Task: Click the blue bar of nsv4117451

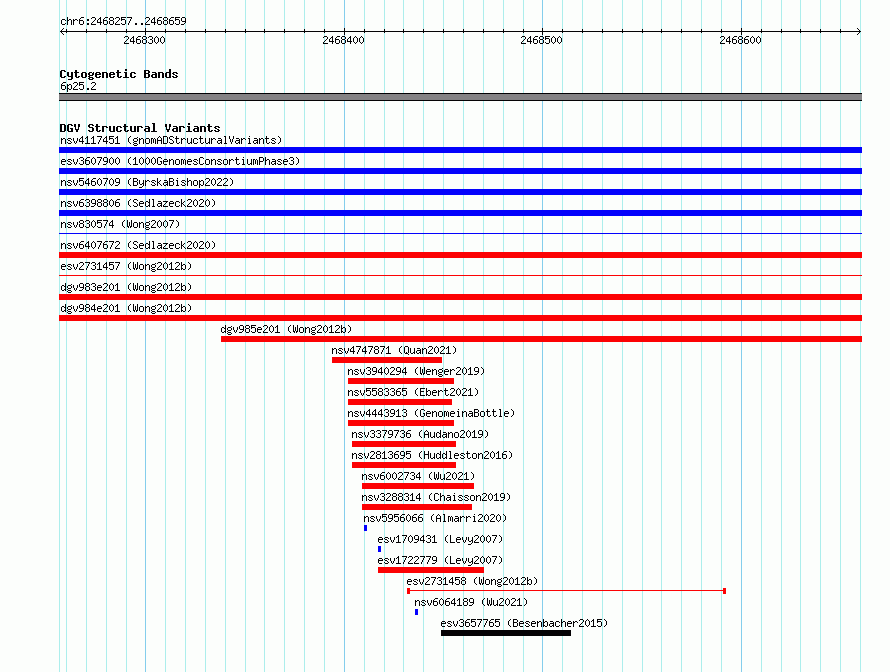Action: click(x=460, y=150)
